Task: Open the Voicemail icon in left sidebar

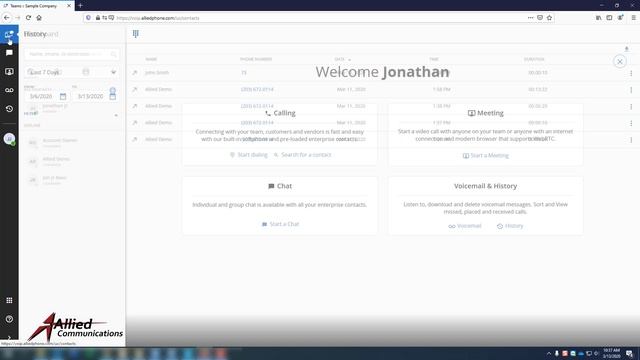Action: [x=9, y=90]
